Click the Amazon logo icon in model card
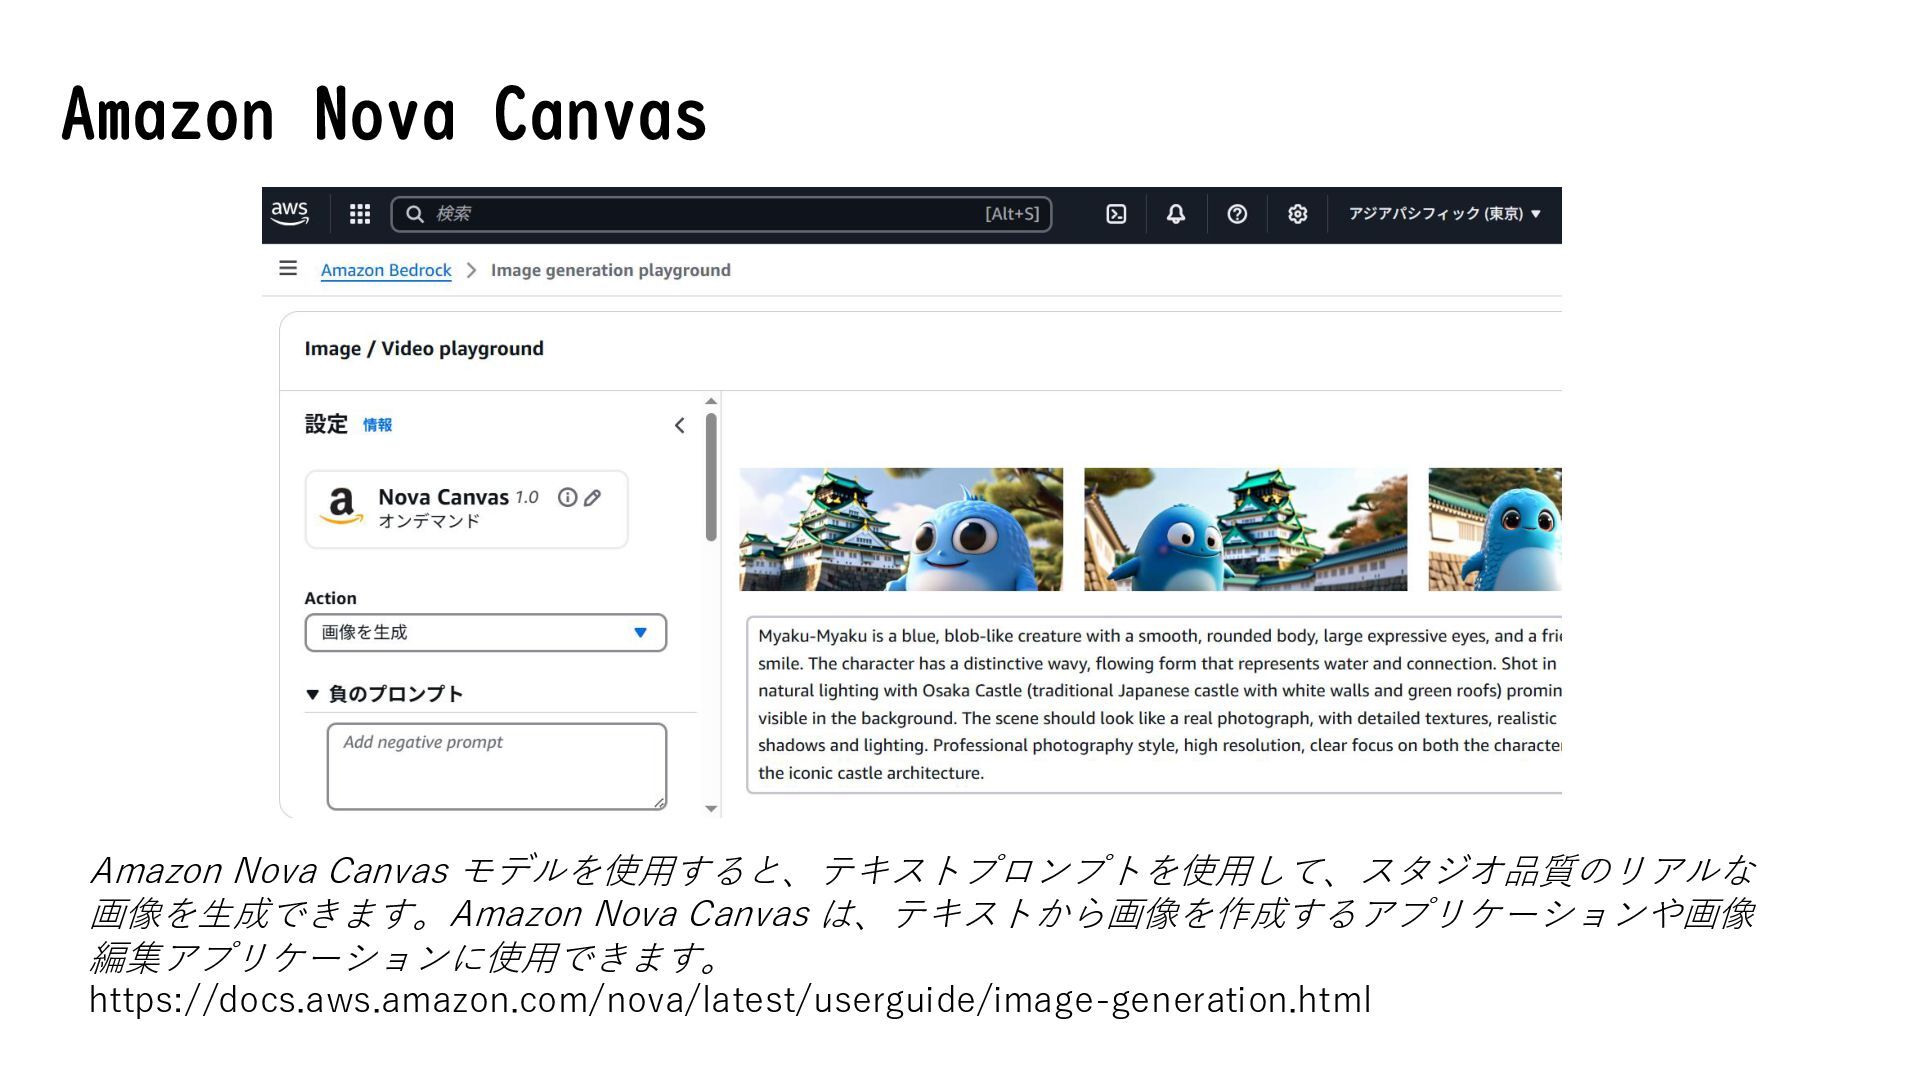This screenshot has width=1920, height=1080. (341, 506)
